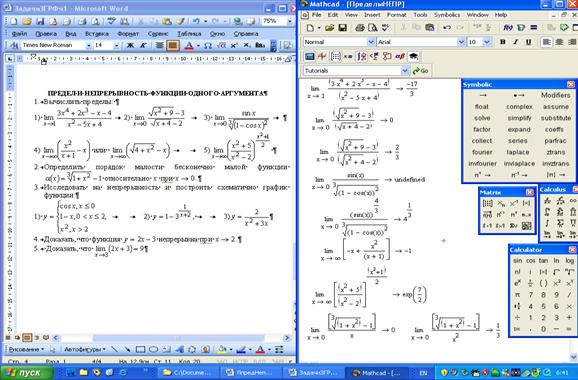
Task: Toggle Underline formatting in Mathcad
Action: coord(528,42)
